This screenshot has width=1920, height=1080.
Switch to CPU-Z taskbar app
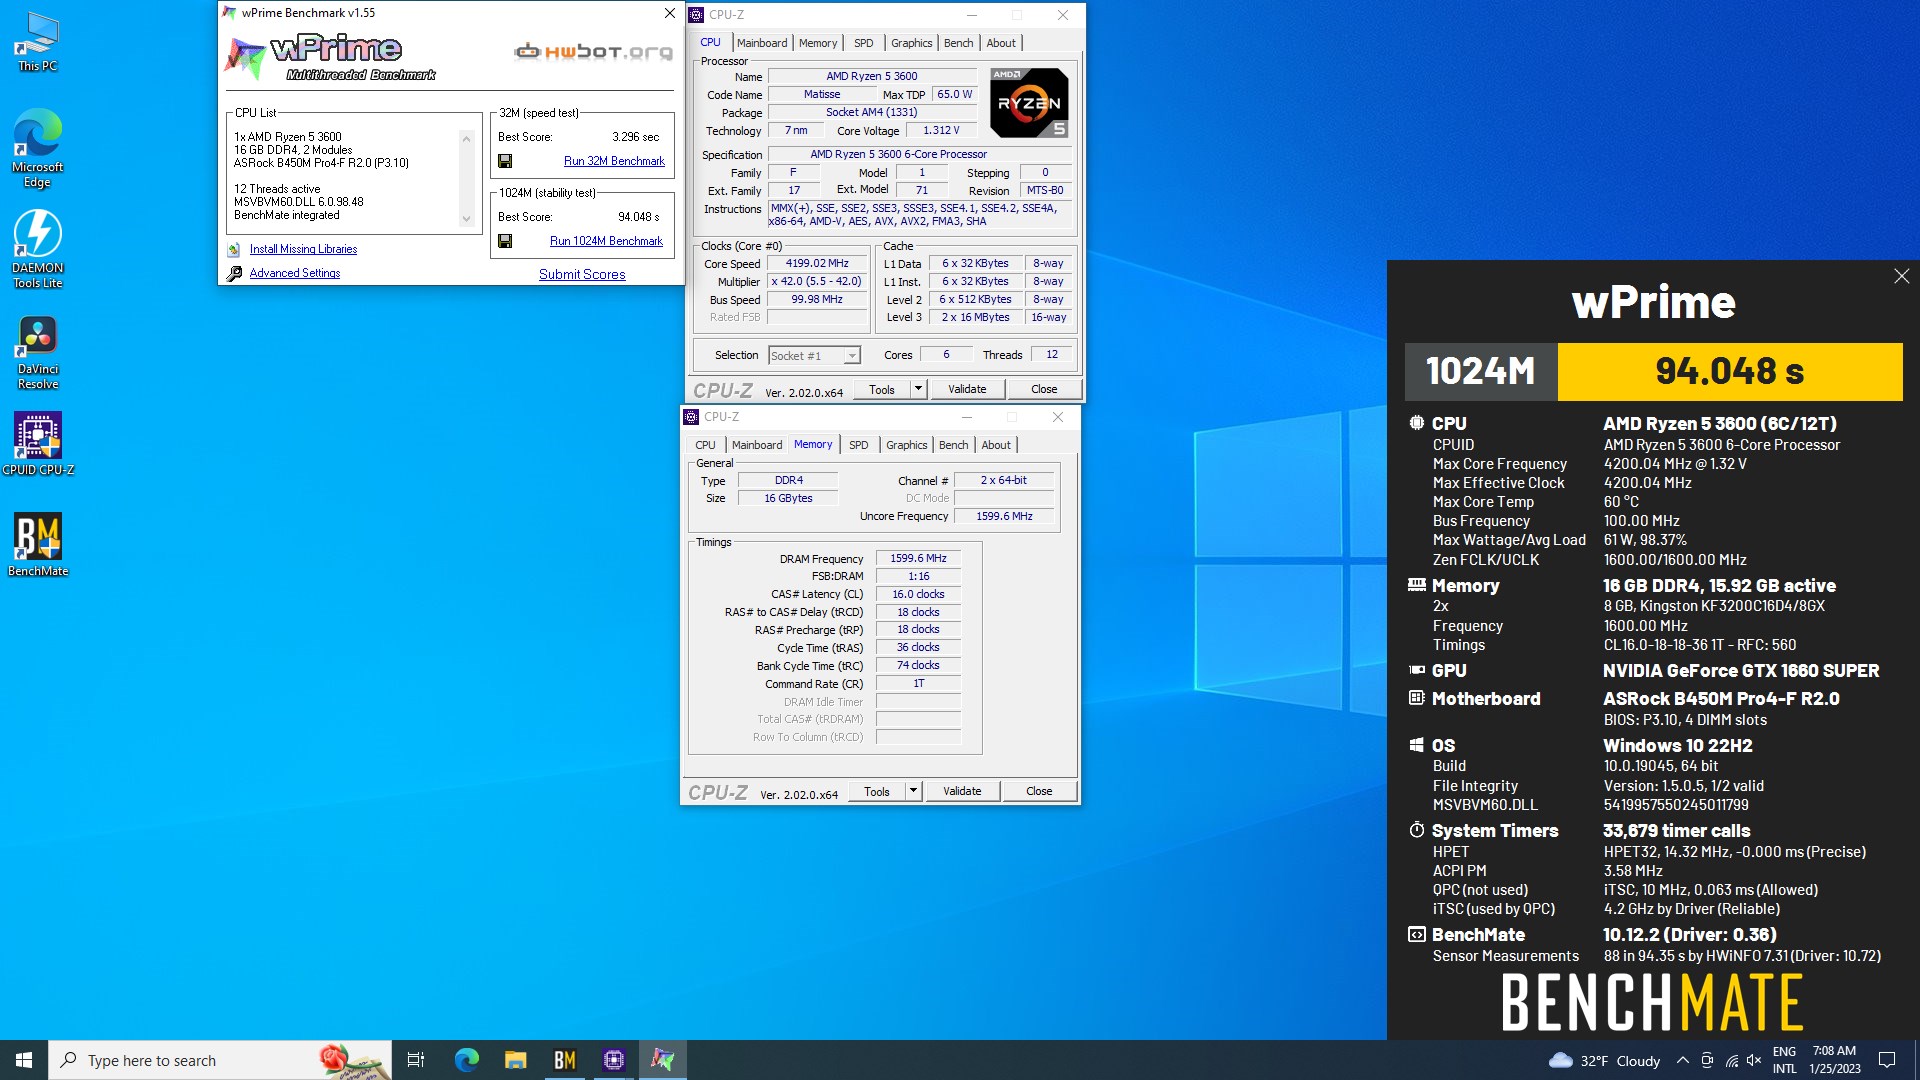tap(613, 1060)
